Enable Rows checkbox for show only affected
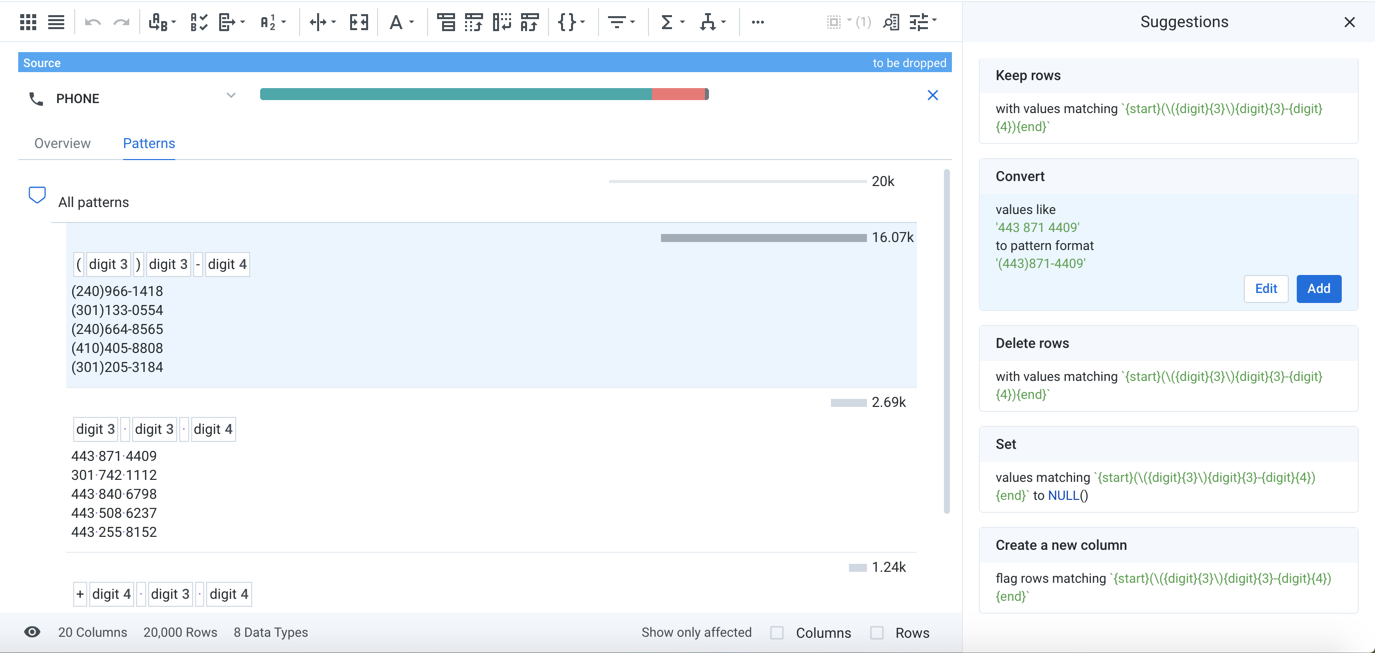The height and width of the screenshot is (653, 1375). (877, 633)
